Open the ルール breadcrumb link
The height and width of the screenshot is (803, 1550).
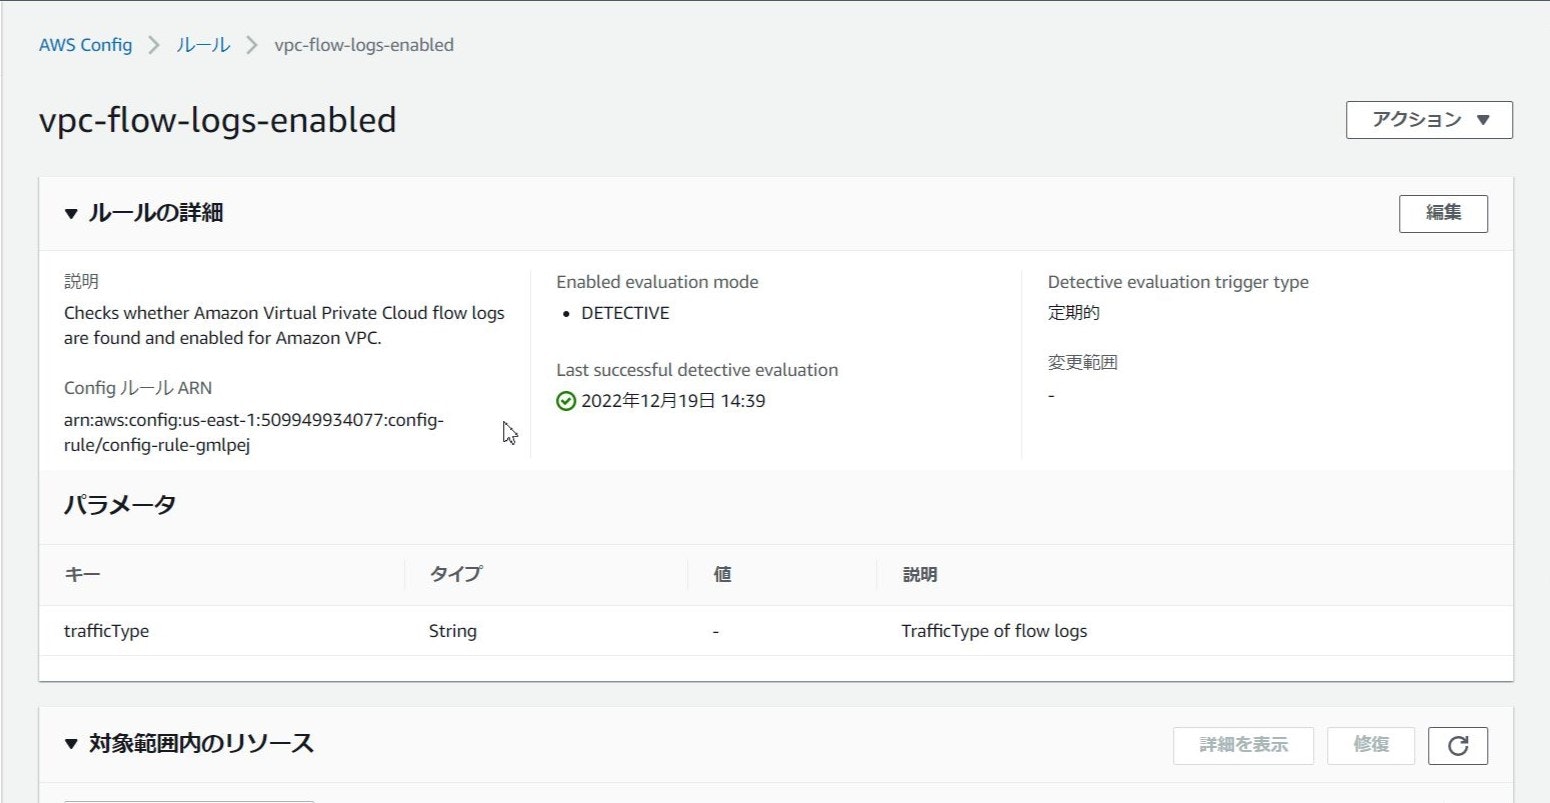[203, 45]
